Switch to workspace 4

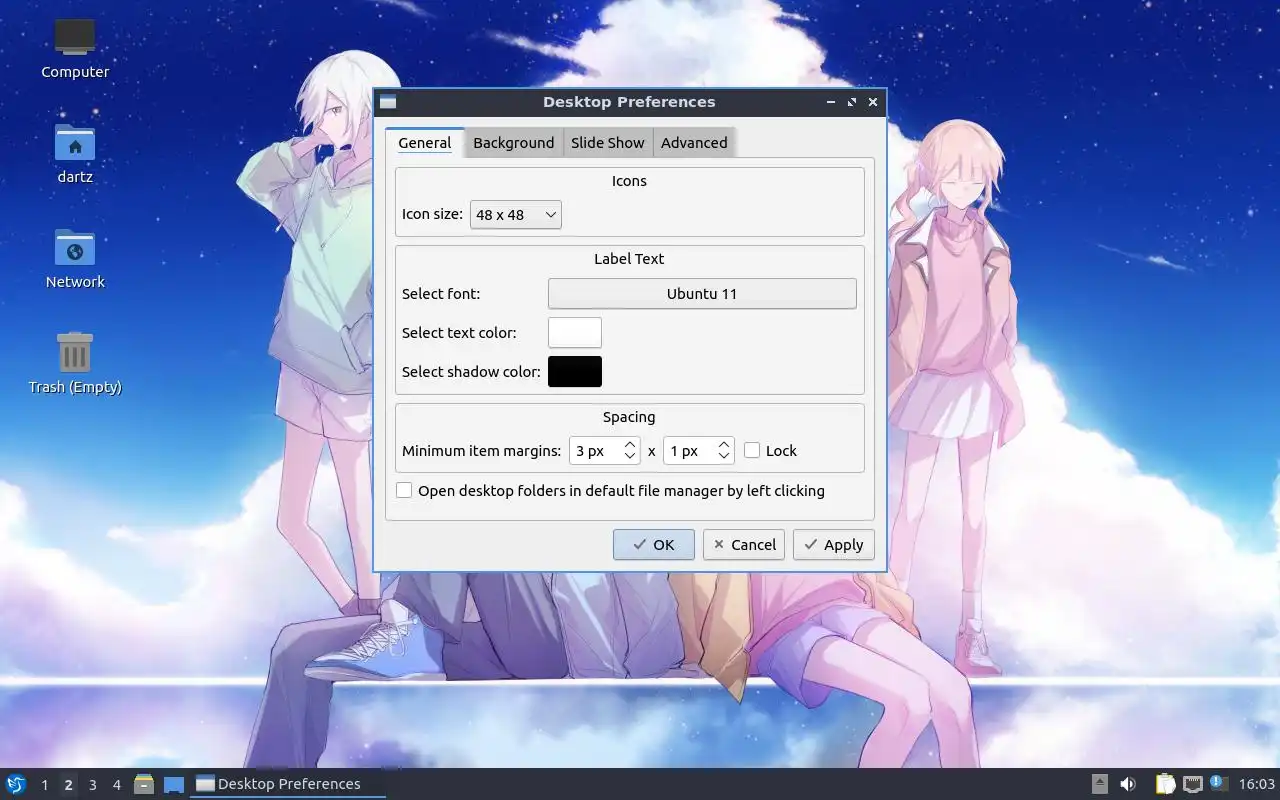tap(116, 785)
